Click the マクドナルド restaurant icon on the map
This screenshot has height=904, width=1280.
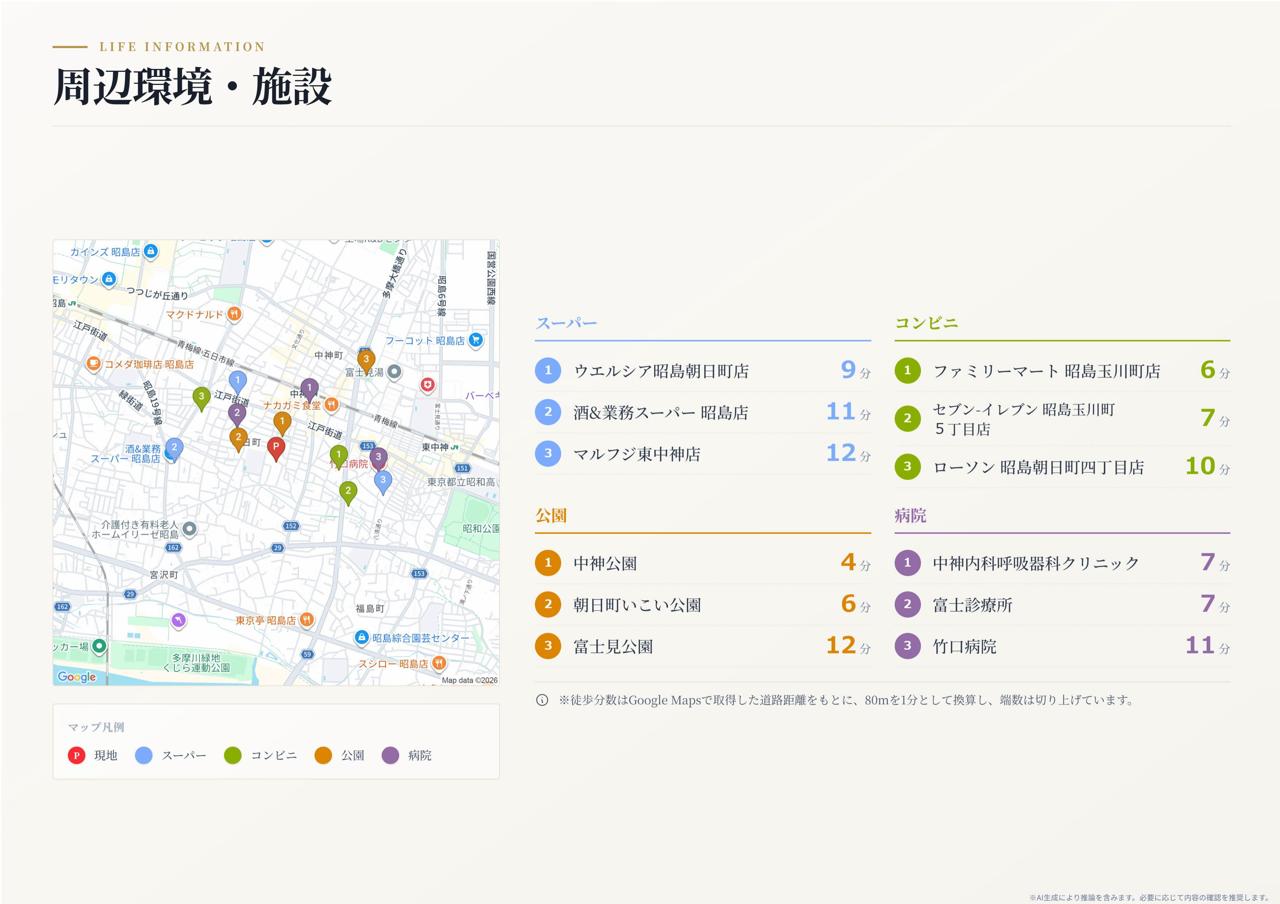[x=234, y=314]
